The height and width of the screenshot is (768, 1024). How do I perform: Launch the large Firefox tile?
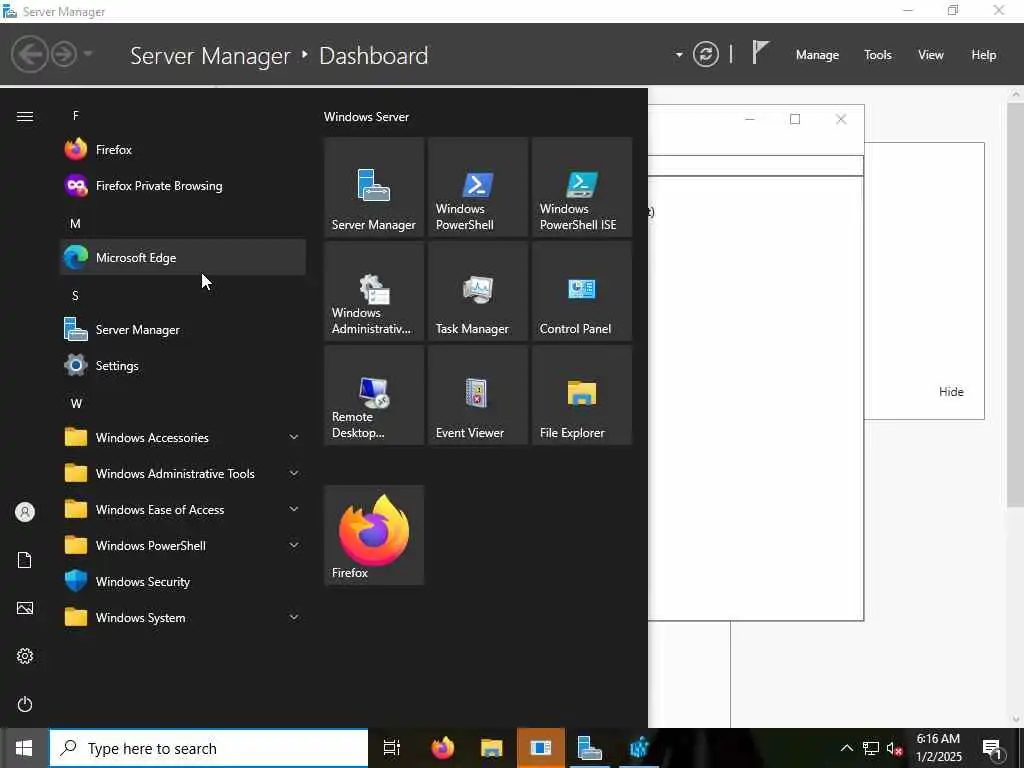[374, 535]
